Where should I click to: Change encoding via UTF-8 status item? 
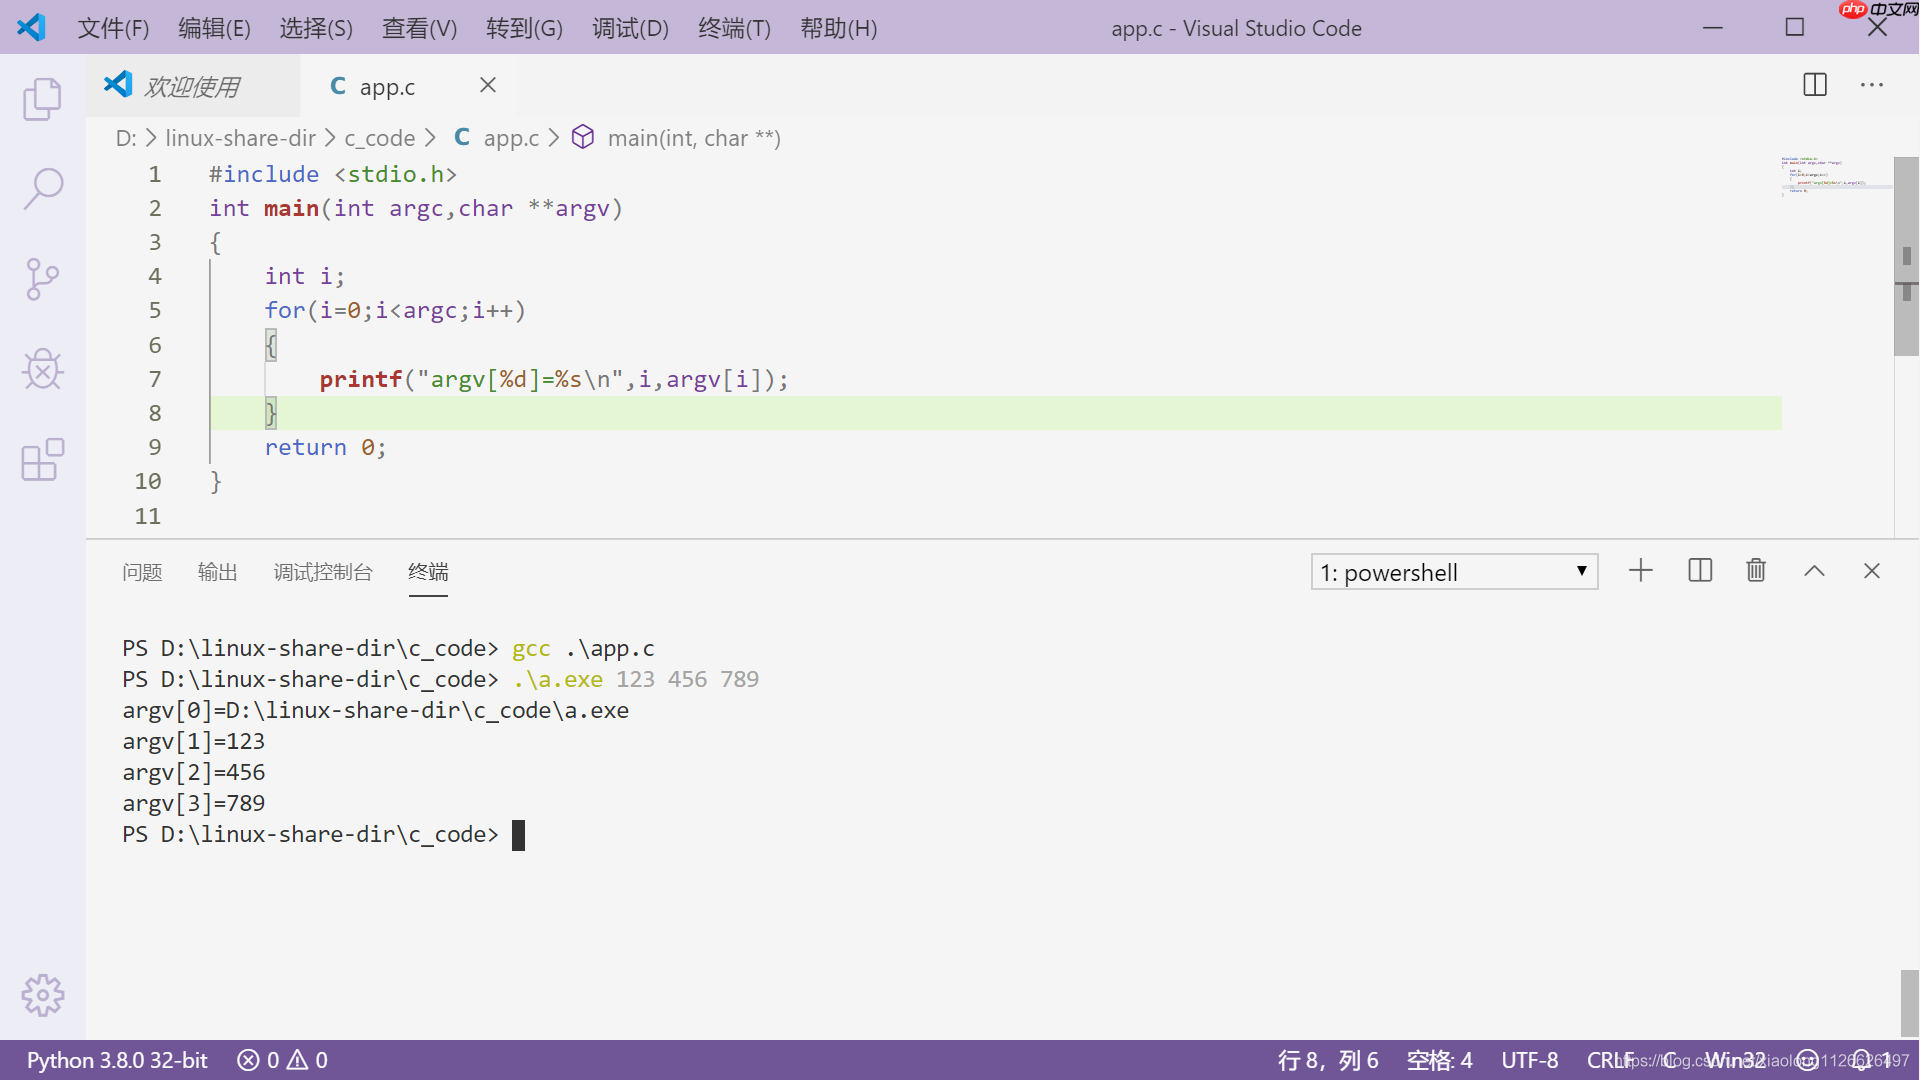point(1530,1059)
